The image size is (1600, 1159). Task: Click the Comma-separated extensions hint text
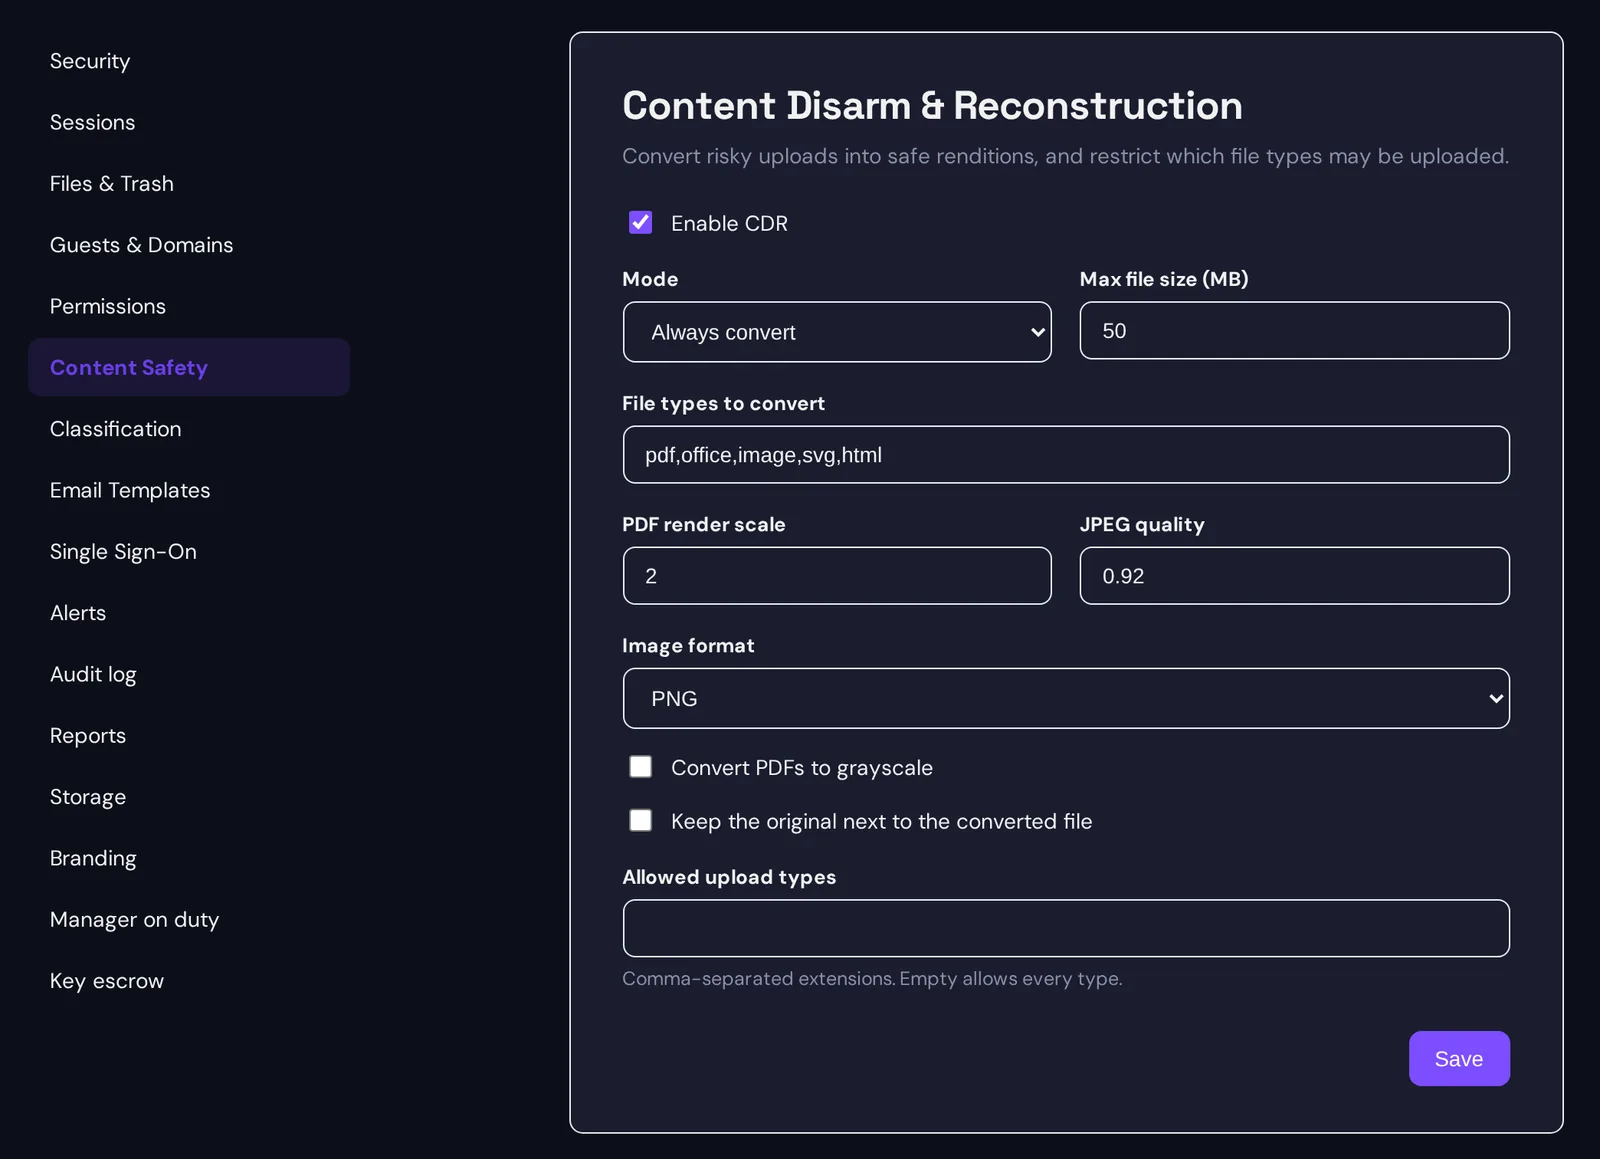pos(872,978)
